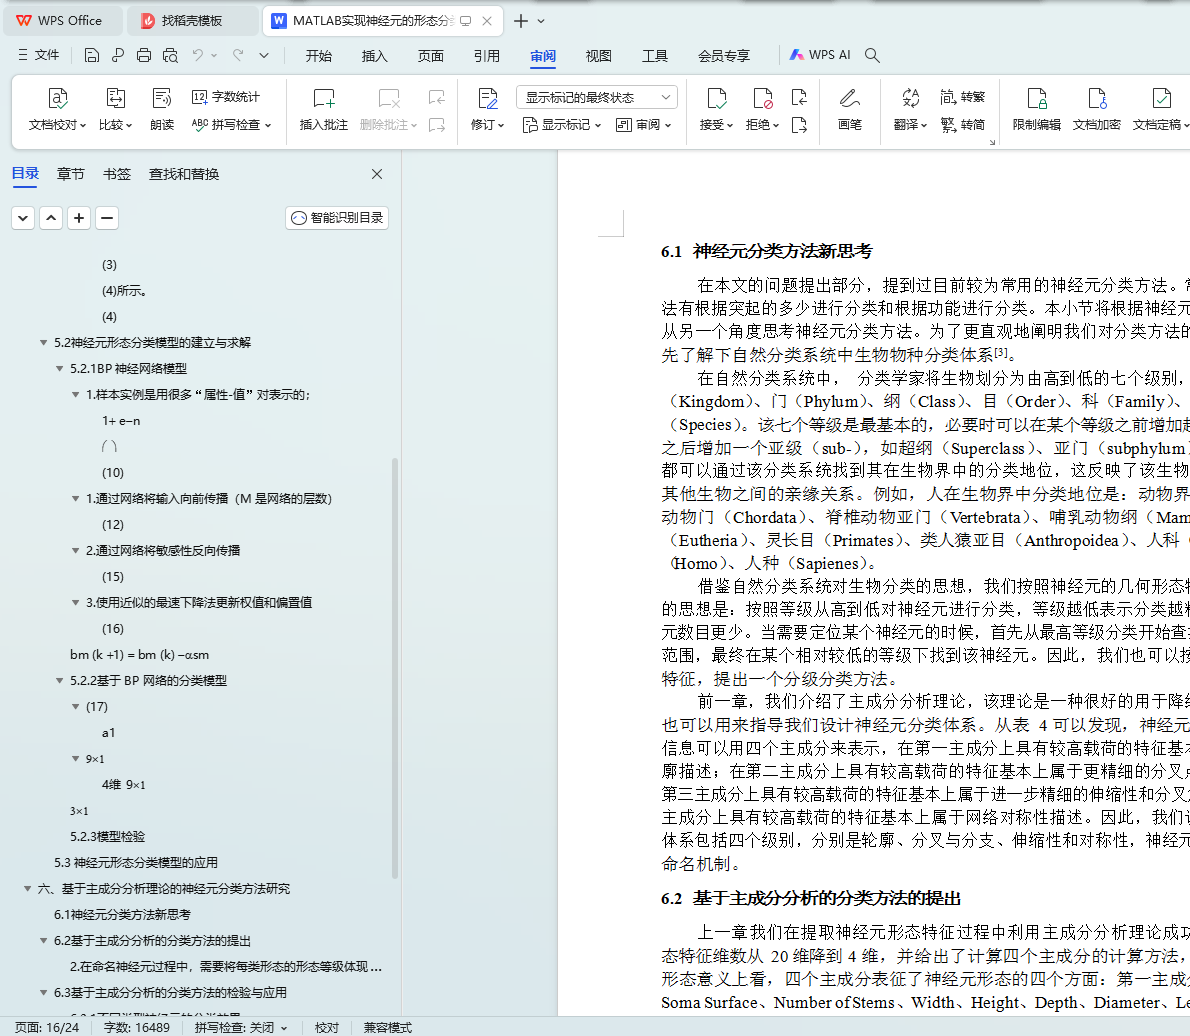Open the 文件 menu
This screenshot has height=1036, width=1190.
[39, 55]
